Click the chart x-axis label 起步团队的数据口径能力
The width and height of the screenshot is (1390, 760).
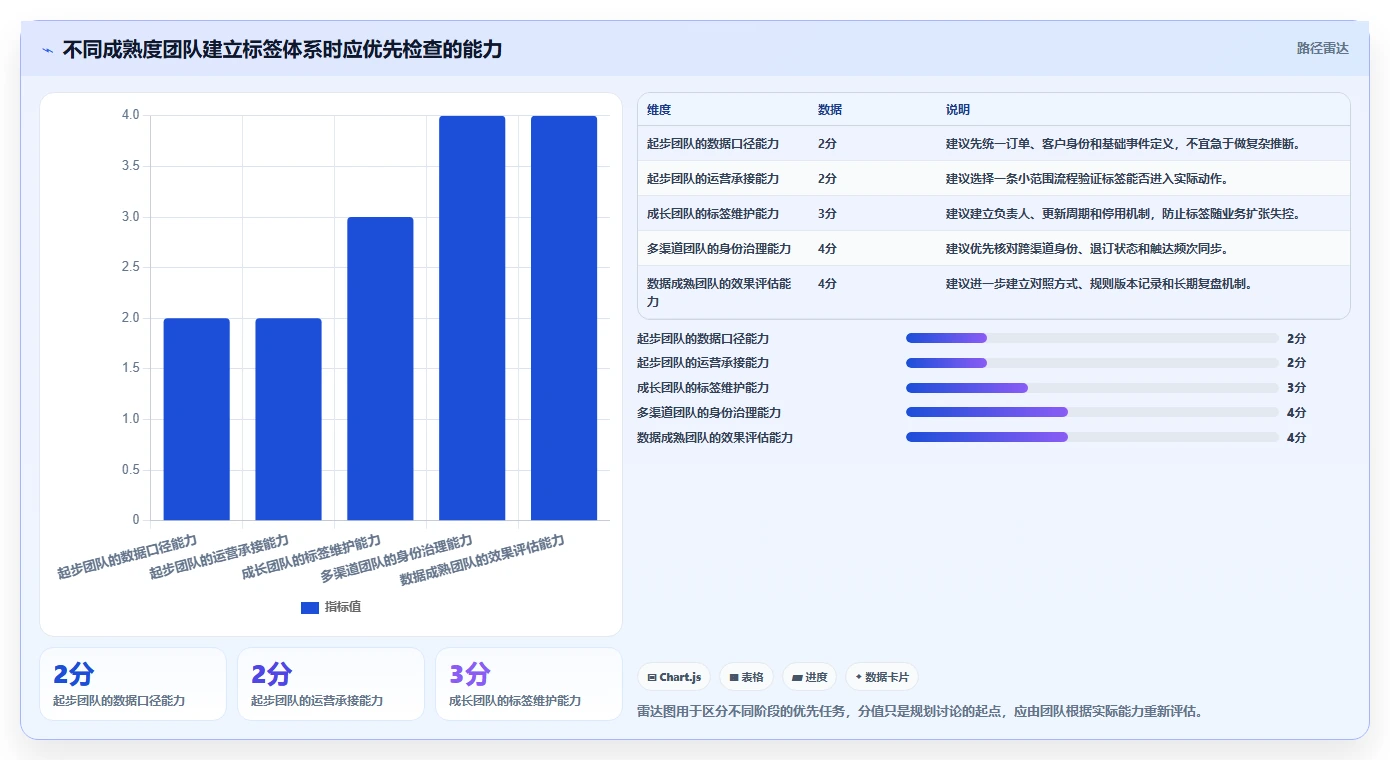[127, 557]
